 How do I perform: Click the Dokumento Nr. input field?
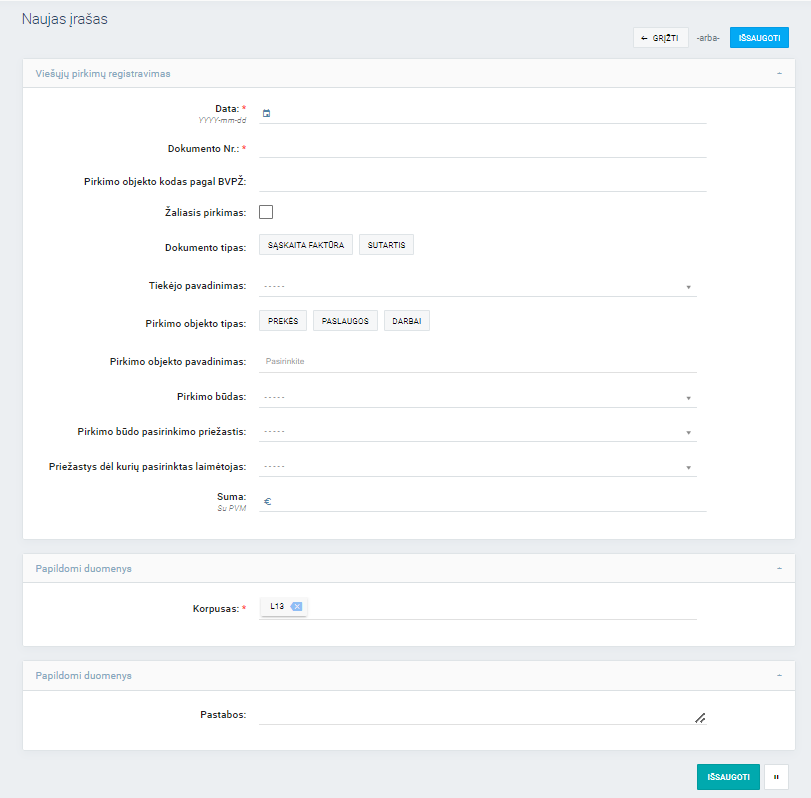click(482, 148)
